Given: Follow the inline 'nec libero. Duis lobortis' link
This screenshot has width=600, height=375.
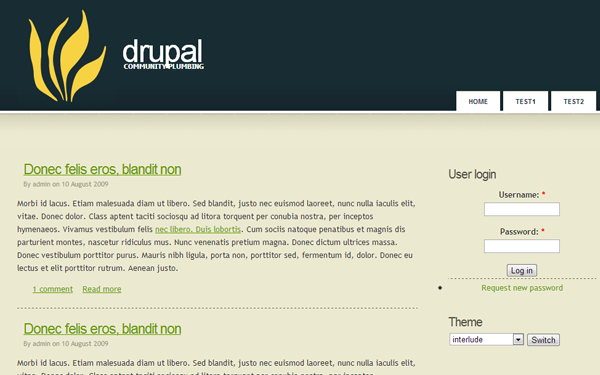Looking at the screenshot, I should 198,229.
